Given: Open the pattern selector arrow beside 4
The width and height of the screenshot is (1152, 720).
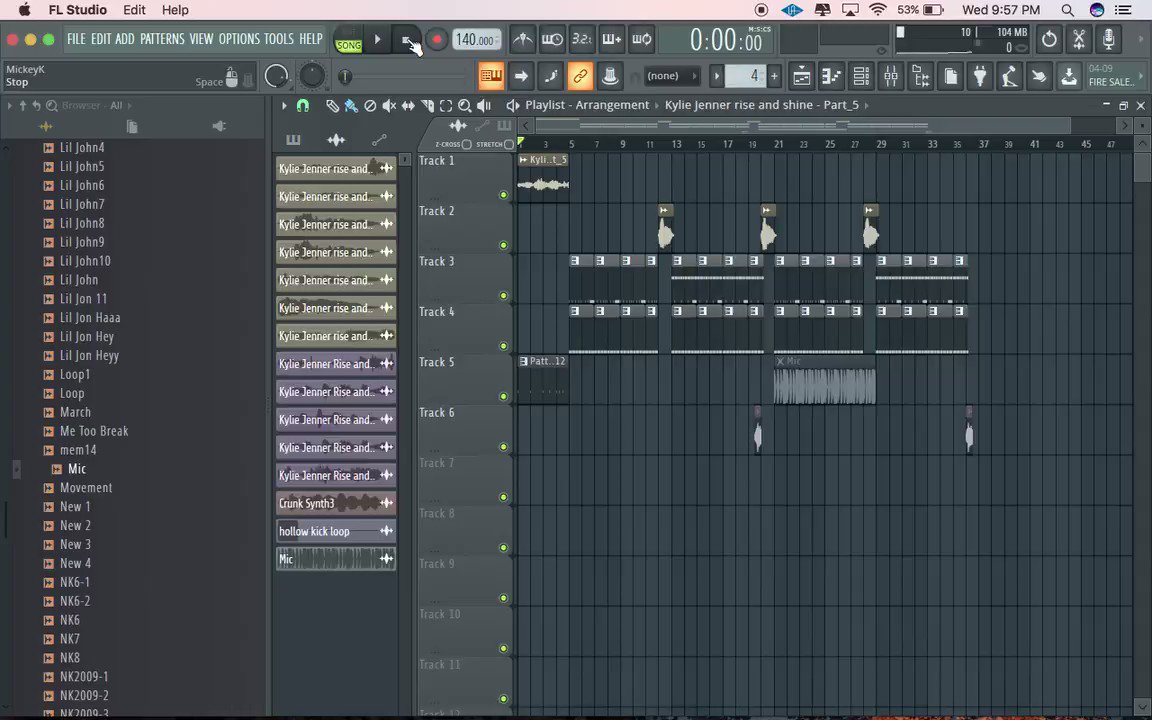Looking at the screenshot, I should click(717, 76).
